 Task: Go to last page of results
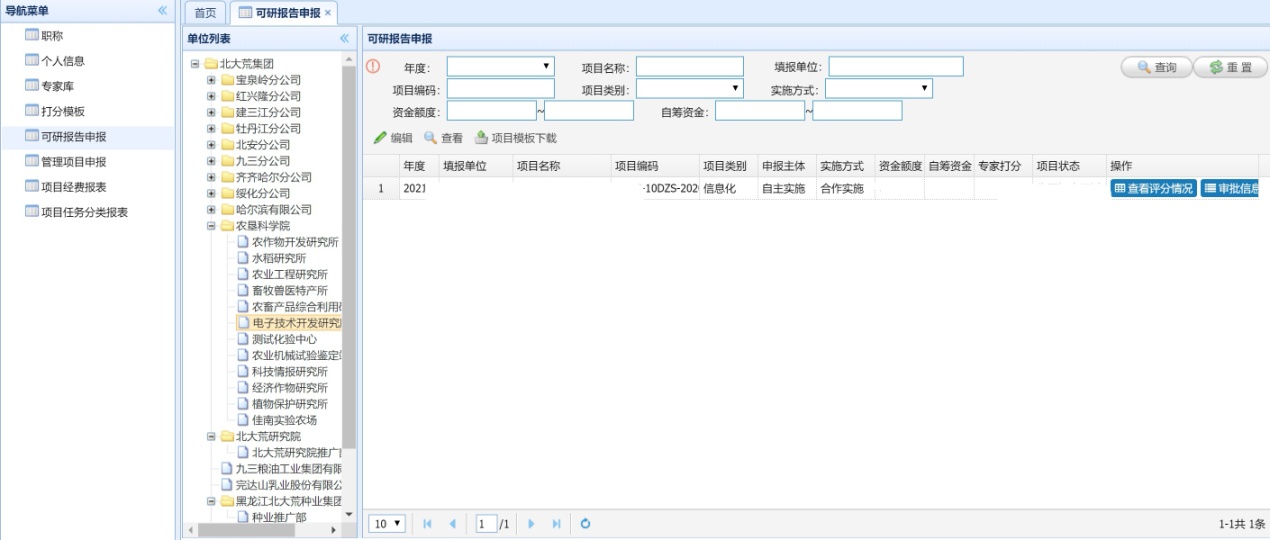point(556,523)
